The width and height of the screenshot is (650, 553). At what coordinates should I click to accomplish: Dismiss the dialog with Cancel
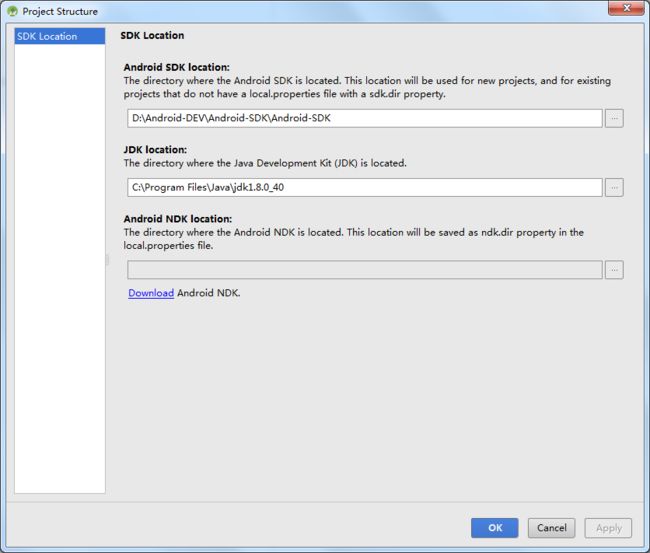coord(551,528)
